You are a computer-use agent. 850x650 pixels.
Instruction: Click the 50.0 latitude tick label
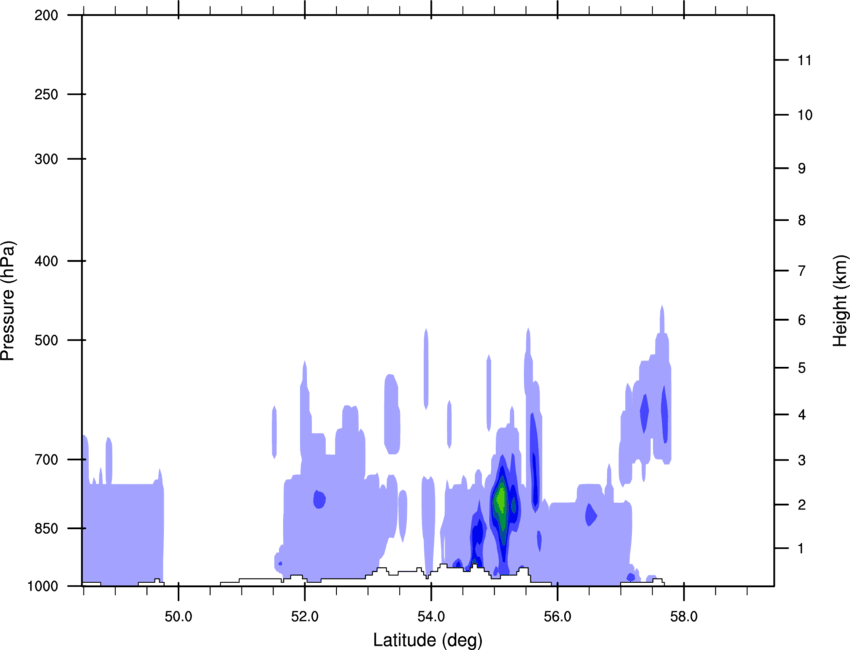(x=178, y=615)
